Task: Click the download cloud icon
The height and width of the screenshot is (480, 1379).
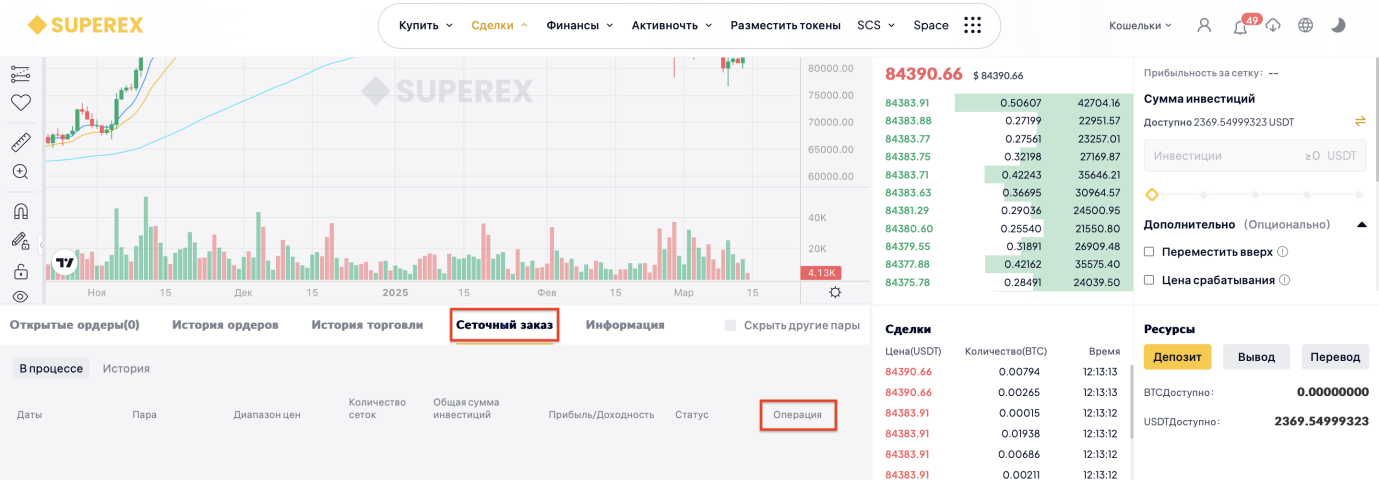Action: (x=1272, y=26)
